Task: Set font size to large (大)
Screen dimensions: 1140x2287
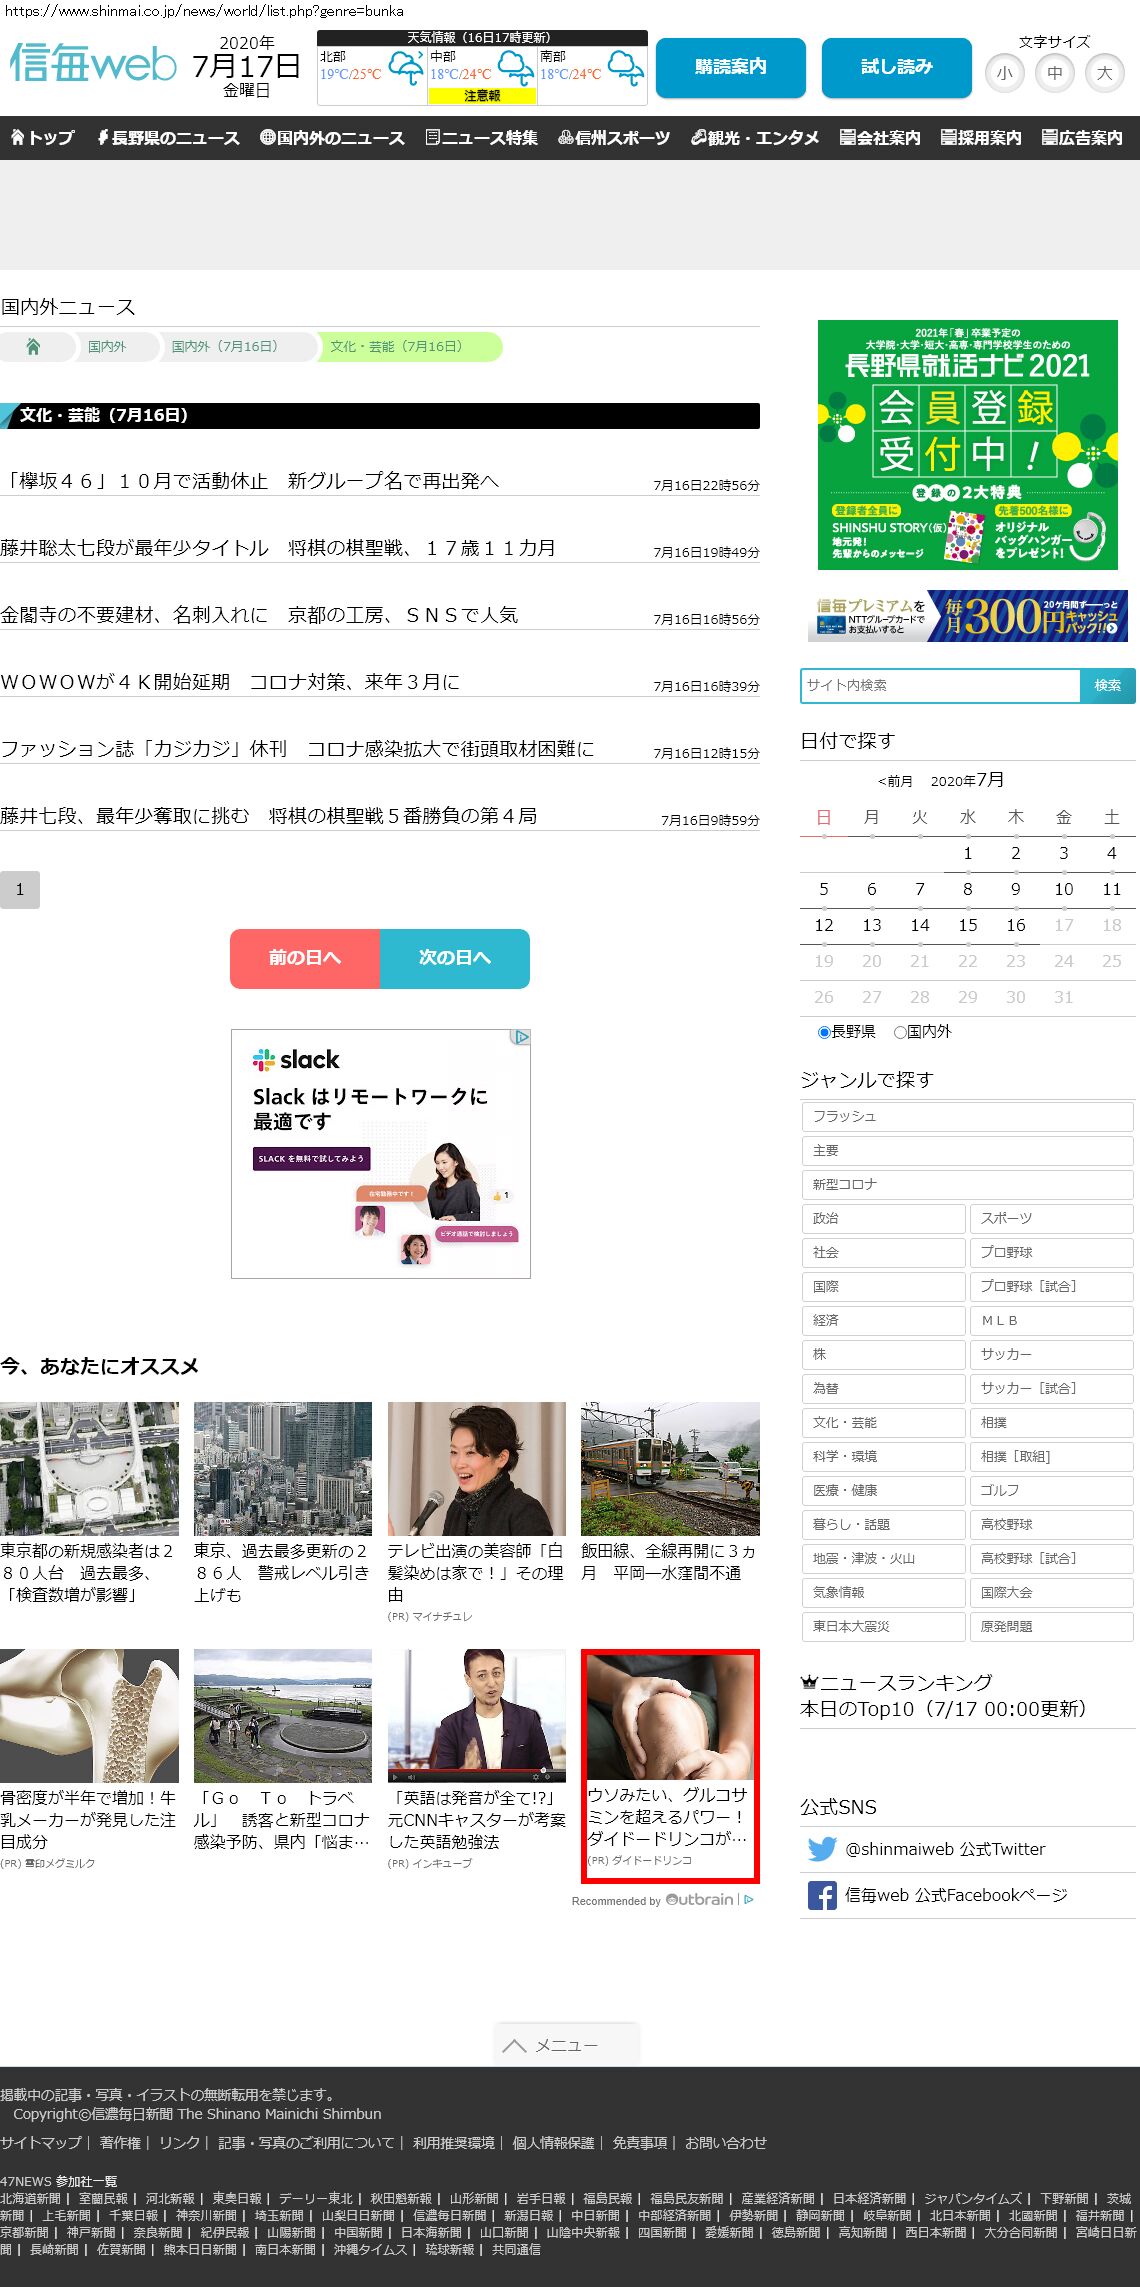Action: [1104, 73]
